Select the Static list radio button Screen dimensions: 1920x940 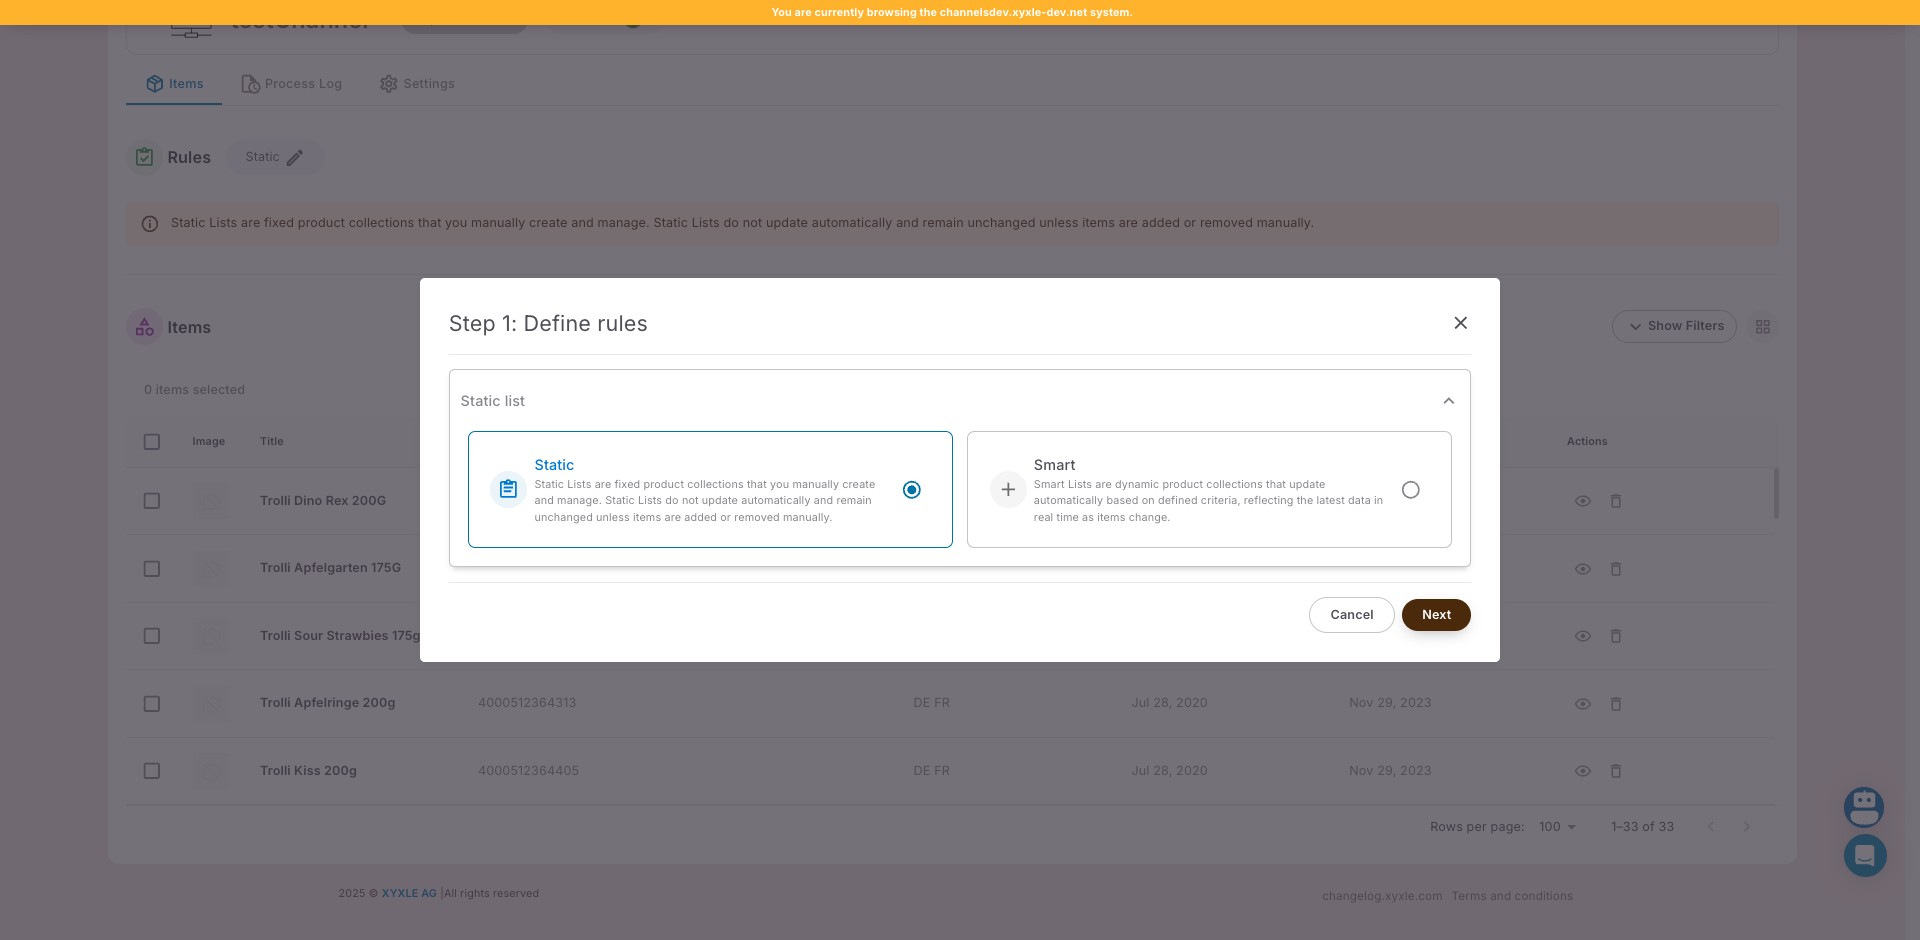(911, 490)
